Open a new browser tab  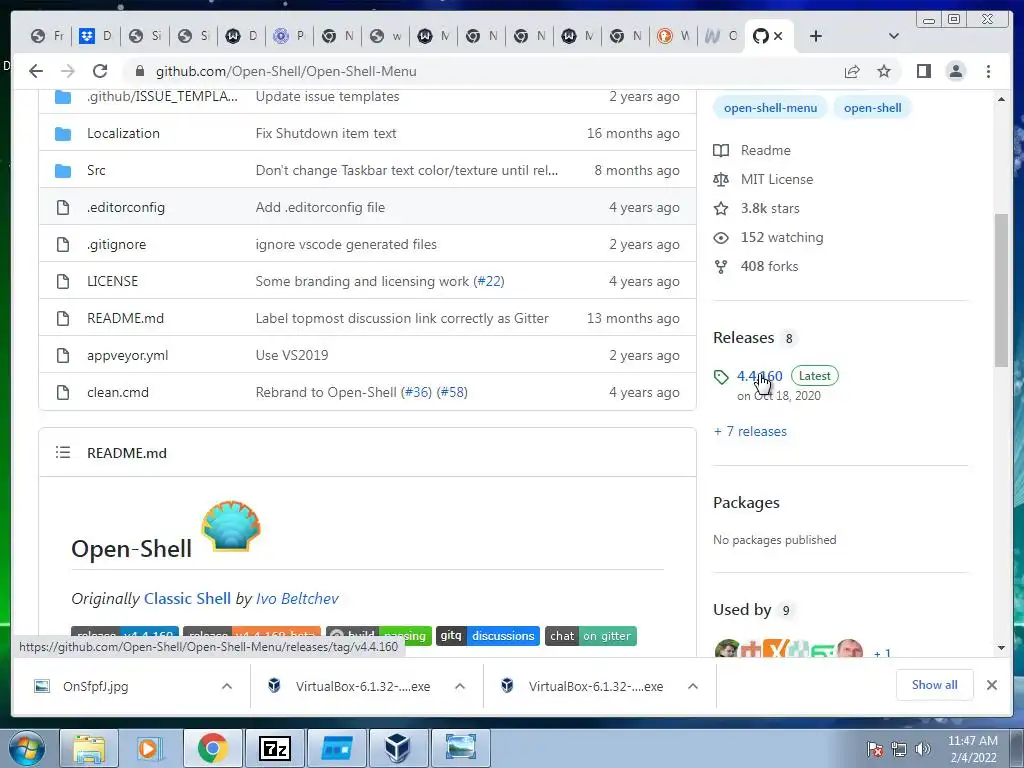[816, 36]
